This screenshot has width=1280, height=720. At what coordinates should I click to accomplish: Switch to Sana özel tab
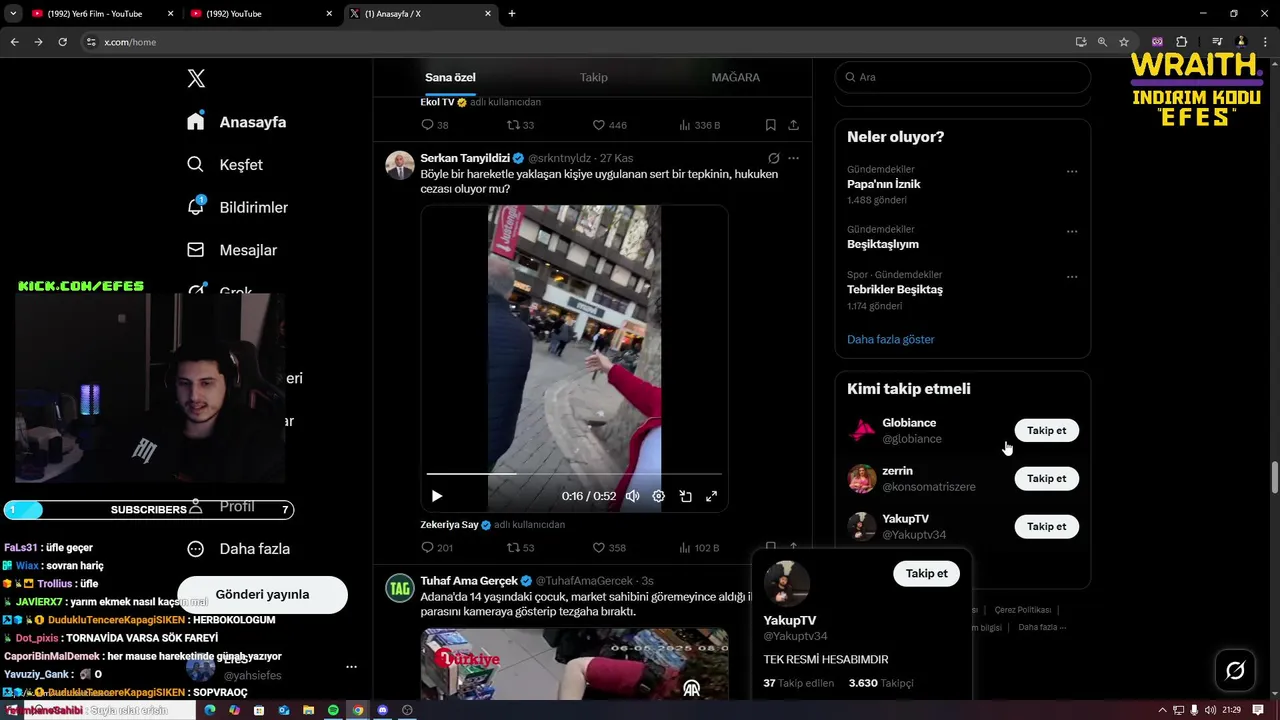pos(450,77)
